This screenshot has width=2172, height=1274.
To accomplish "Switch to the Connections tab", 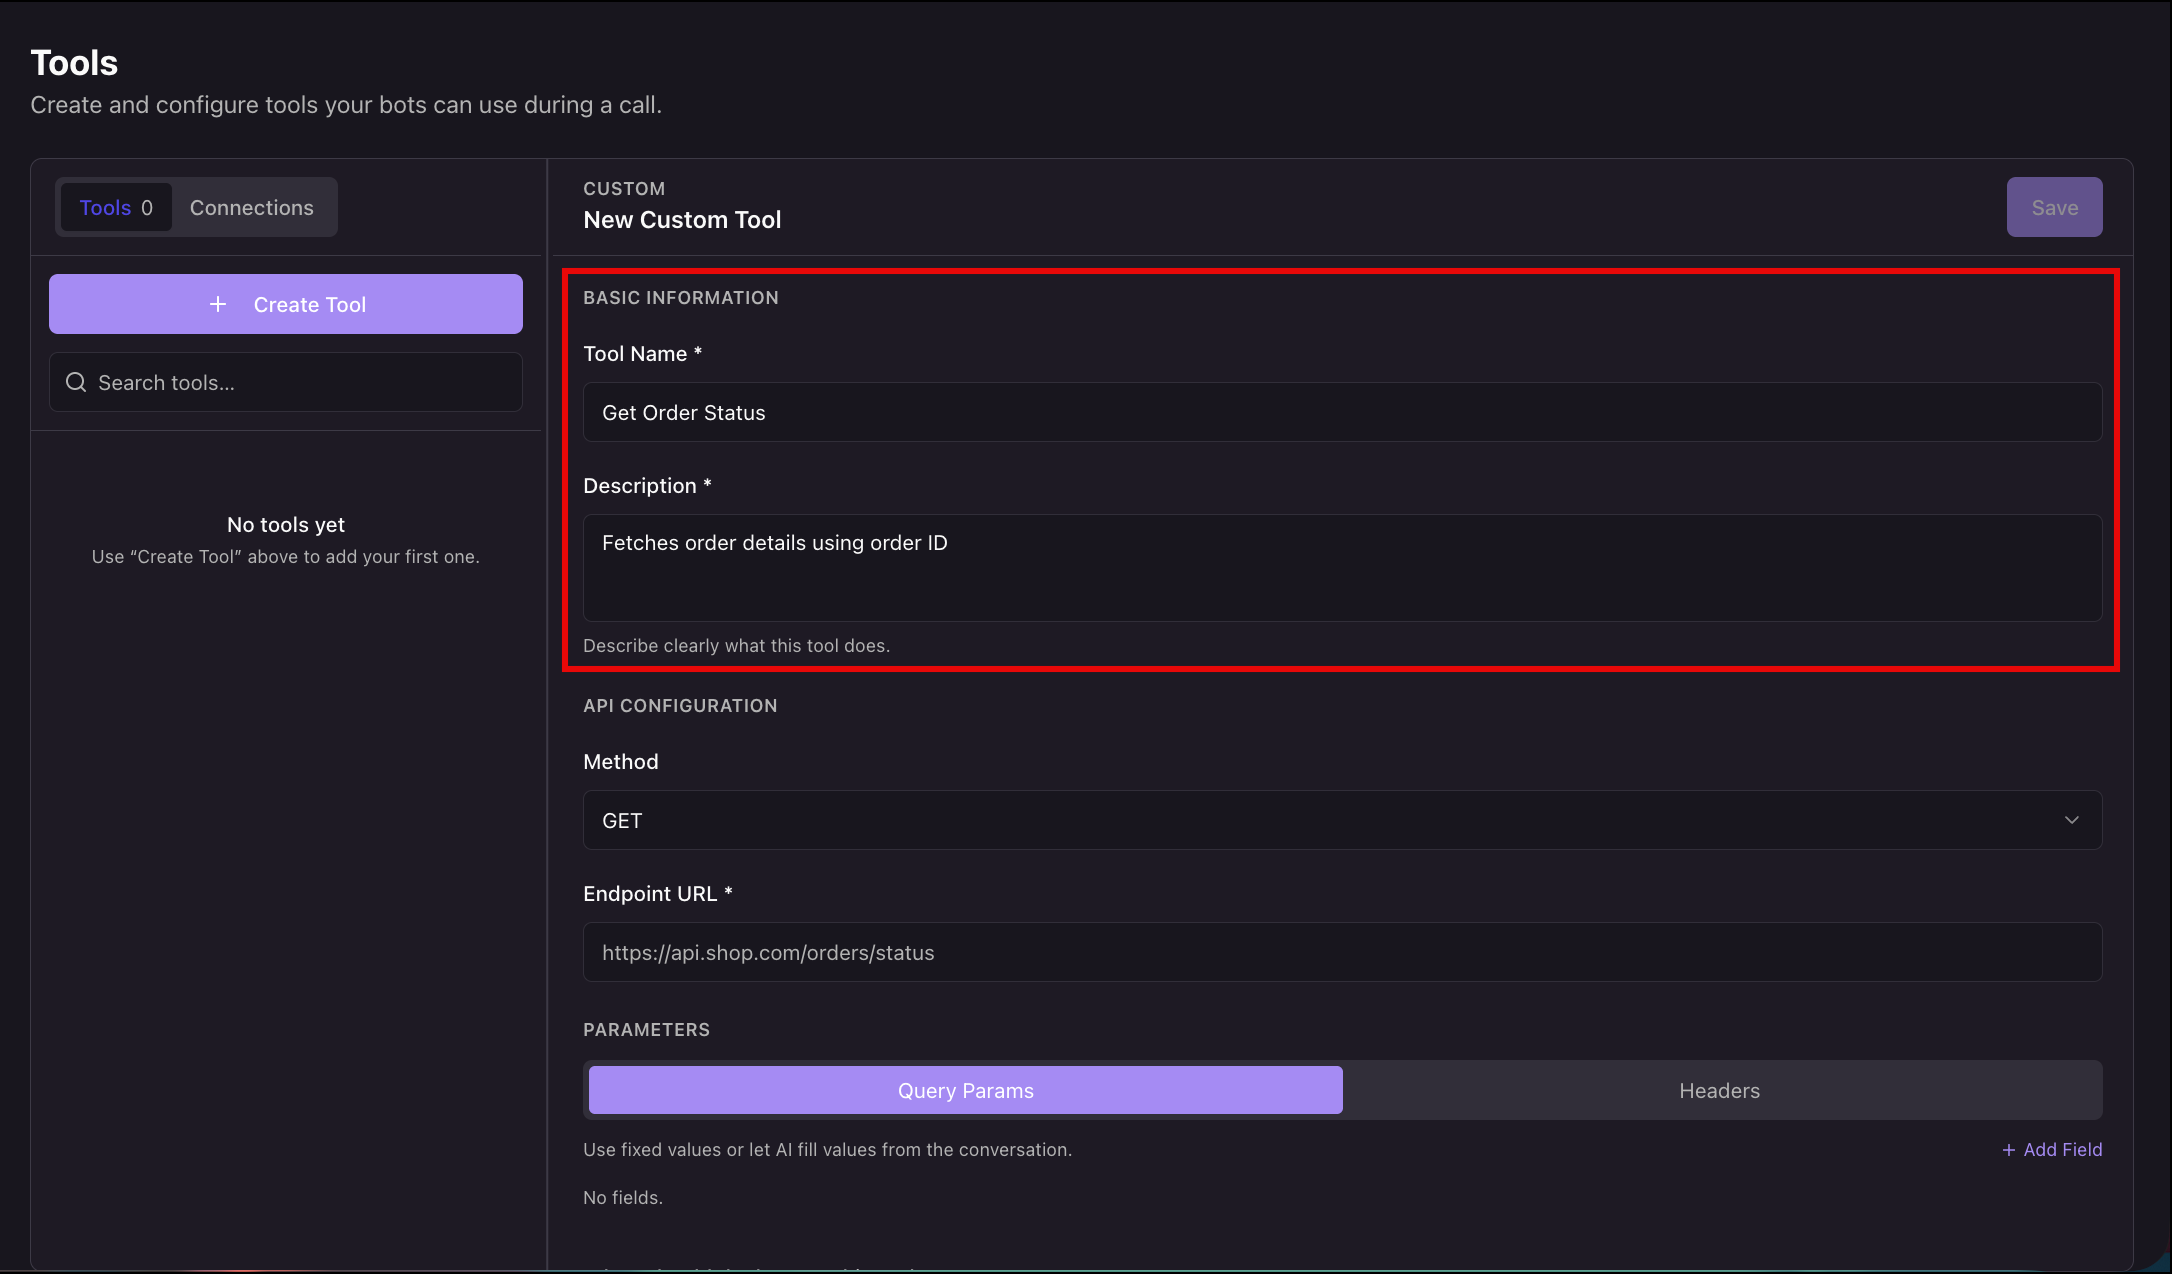I will (252, 207).
